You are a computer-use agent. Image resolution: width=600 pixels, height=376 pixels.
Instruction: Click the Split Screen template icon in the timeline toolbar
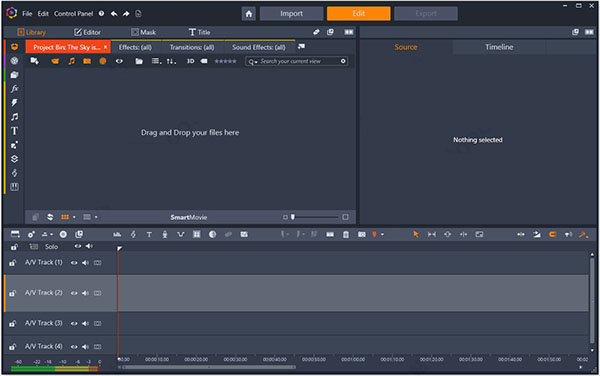[x=244, y=234]
